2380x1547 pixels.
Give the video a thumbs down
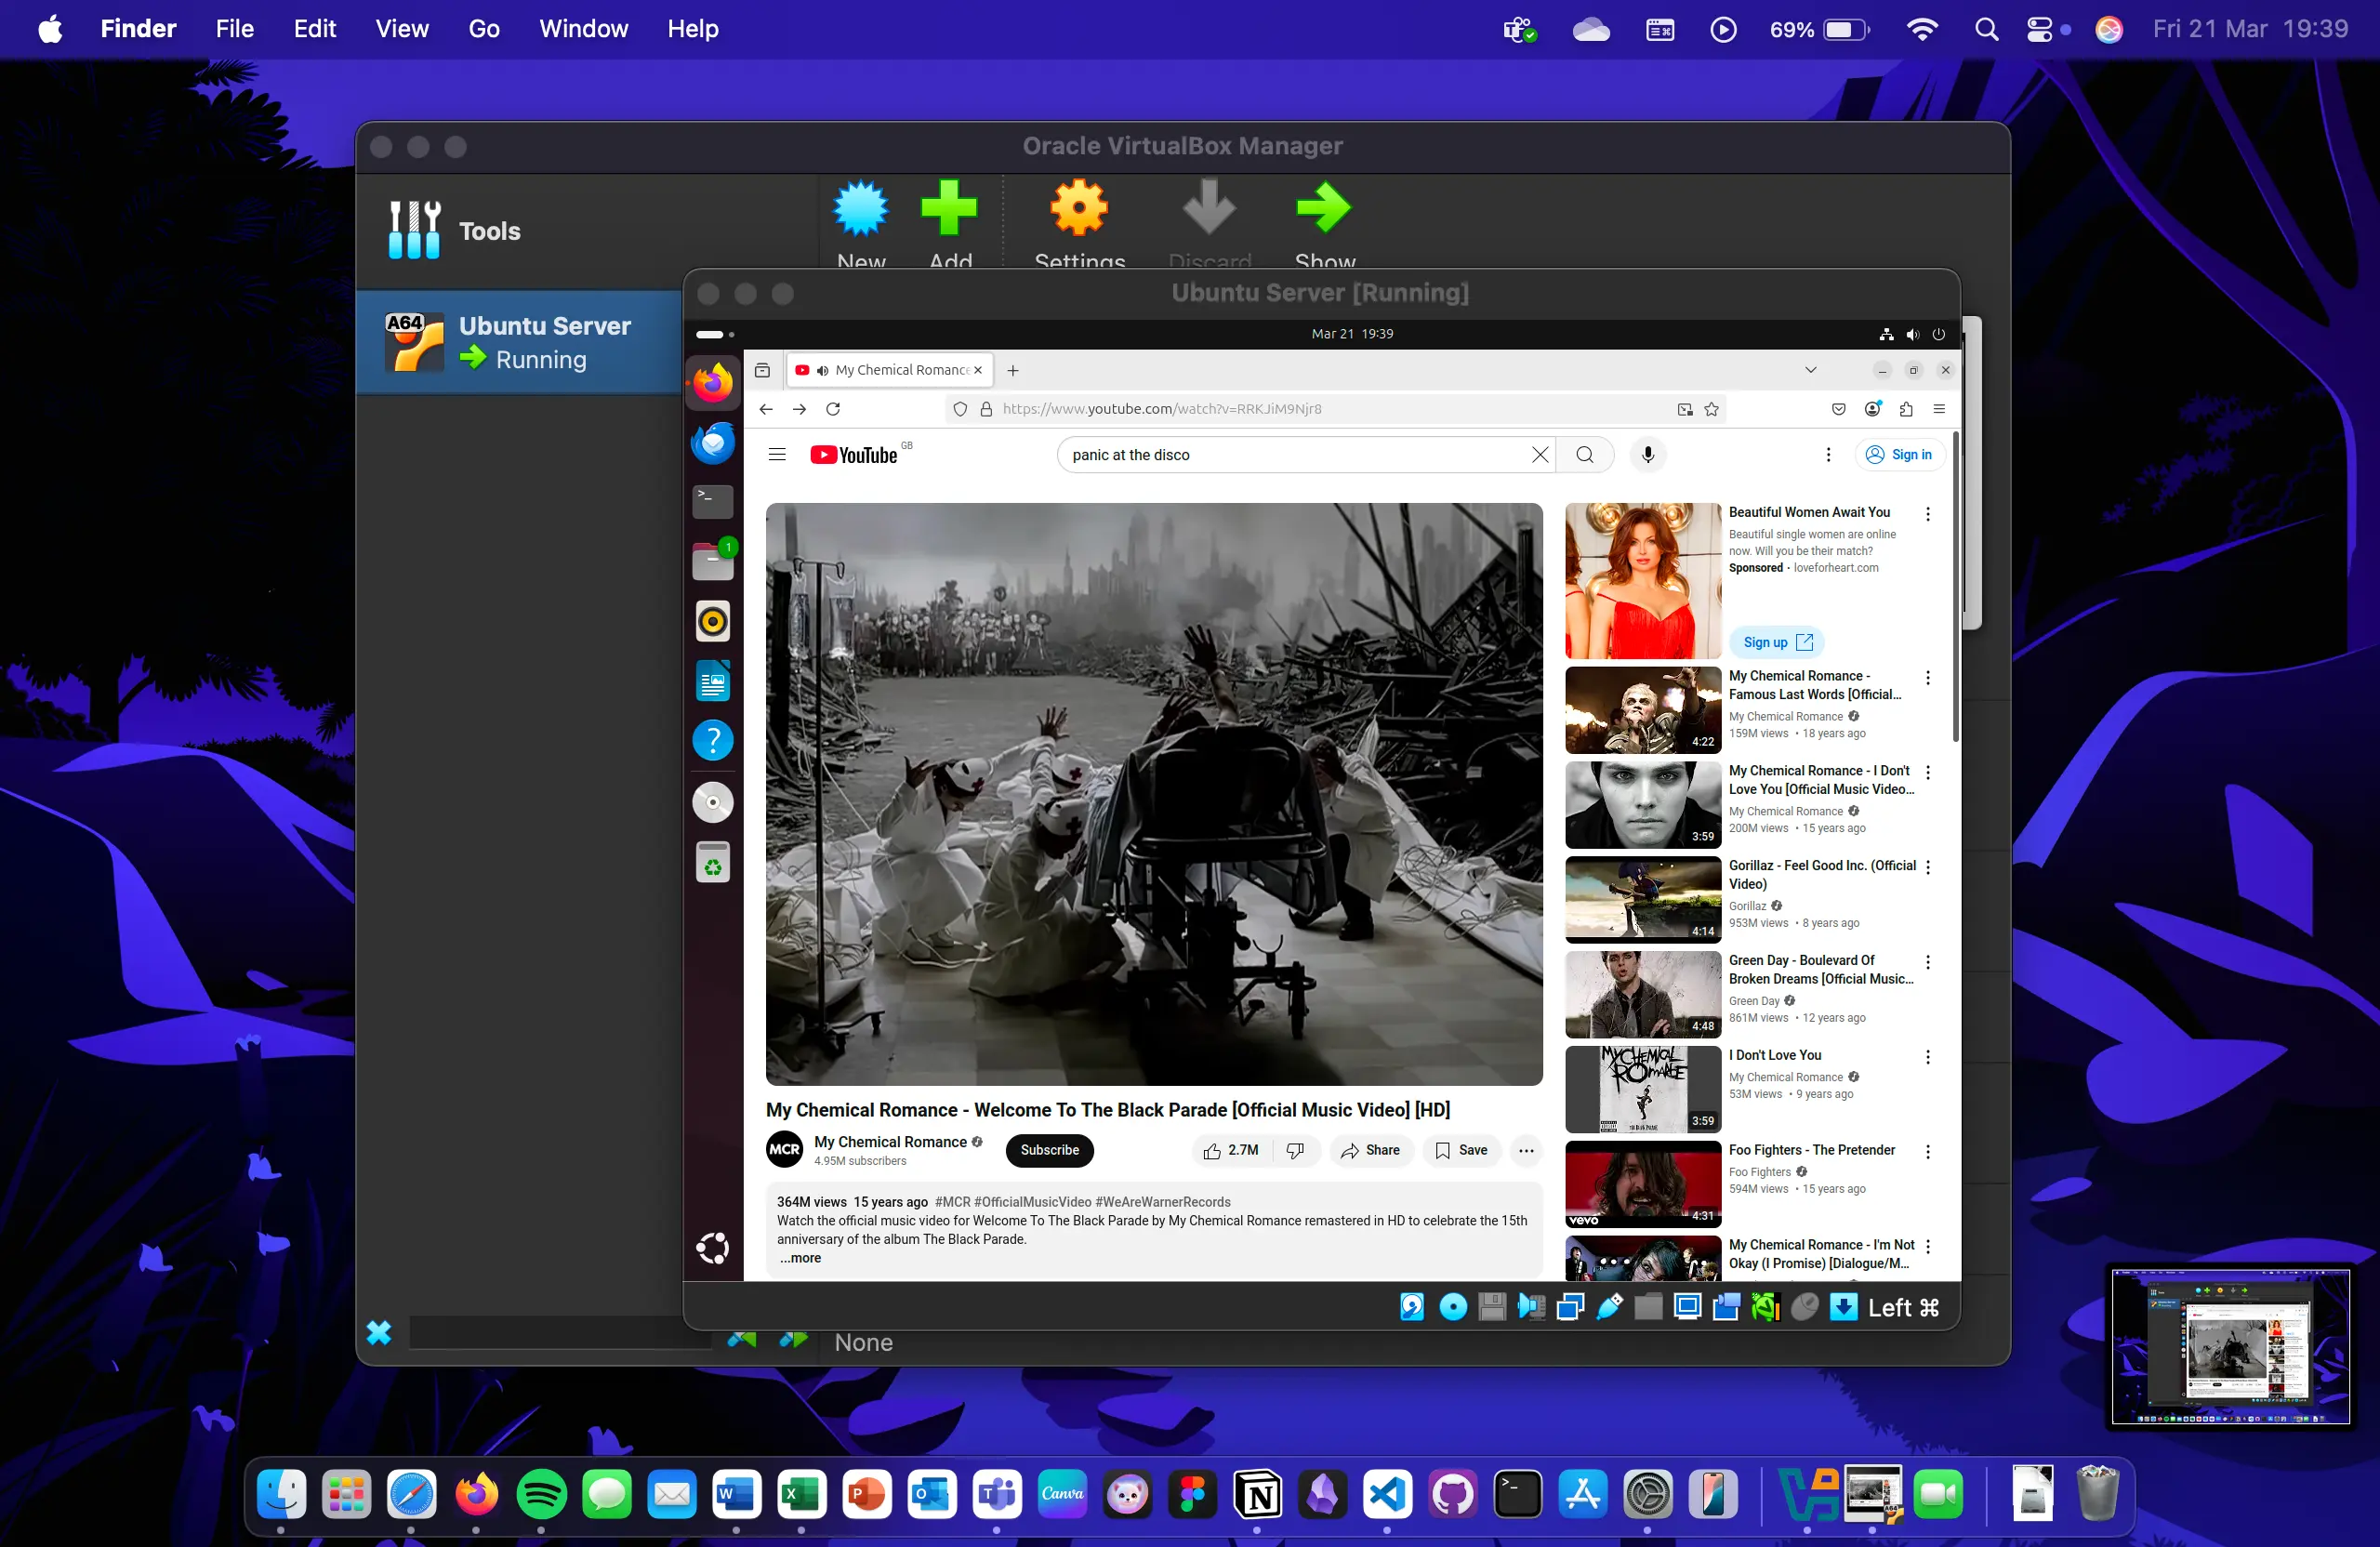pyautogui.click(x=1293, y=1151)
